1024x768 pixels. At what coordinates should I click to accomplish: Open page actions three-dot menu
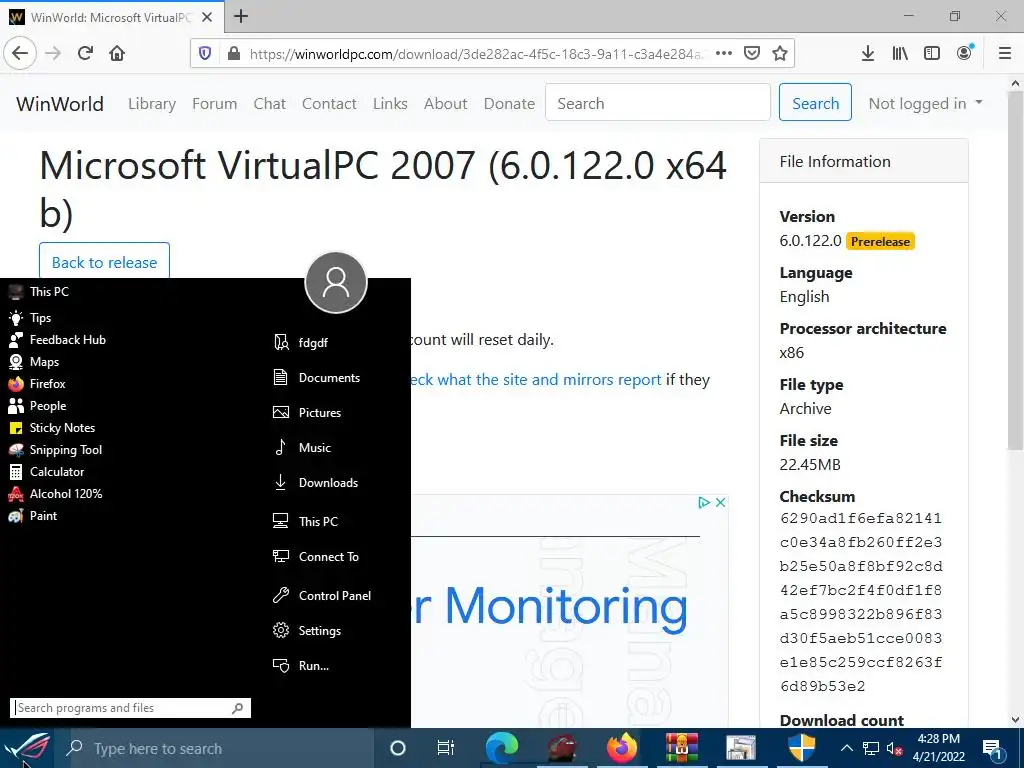[x=724, y=54]
